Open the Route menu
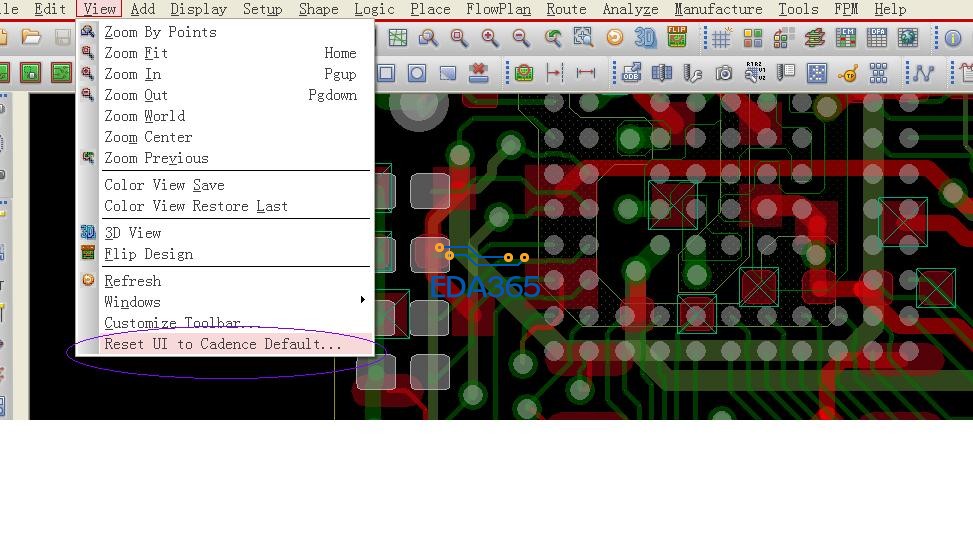This screenshot has height=540, width=973. coord(567,9)
